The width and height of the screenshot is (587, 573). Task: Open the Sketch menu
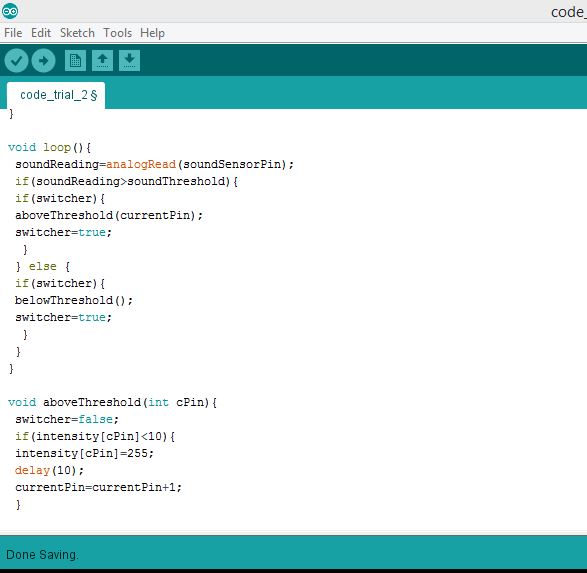[x=77, y=33]
